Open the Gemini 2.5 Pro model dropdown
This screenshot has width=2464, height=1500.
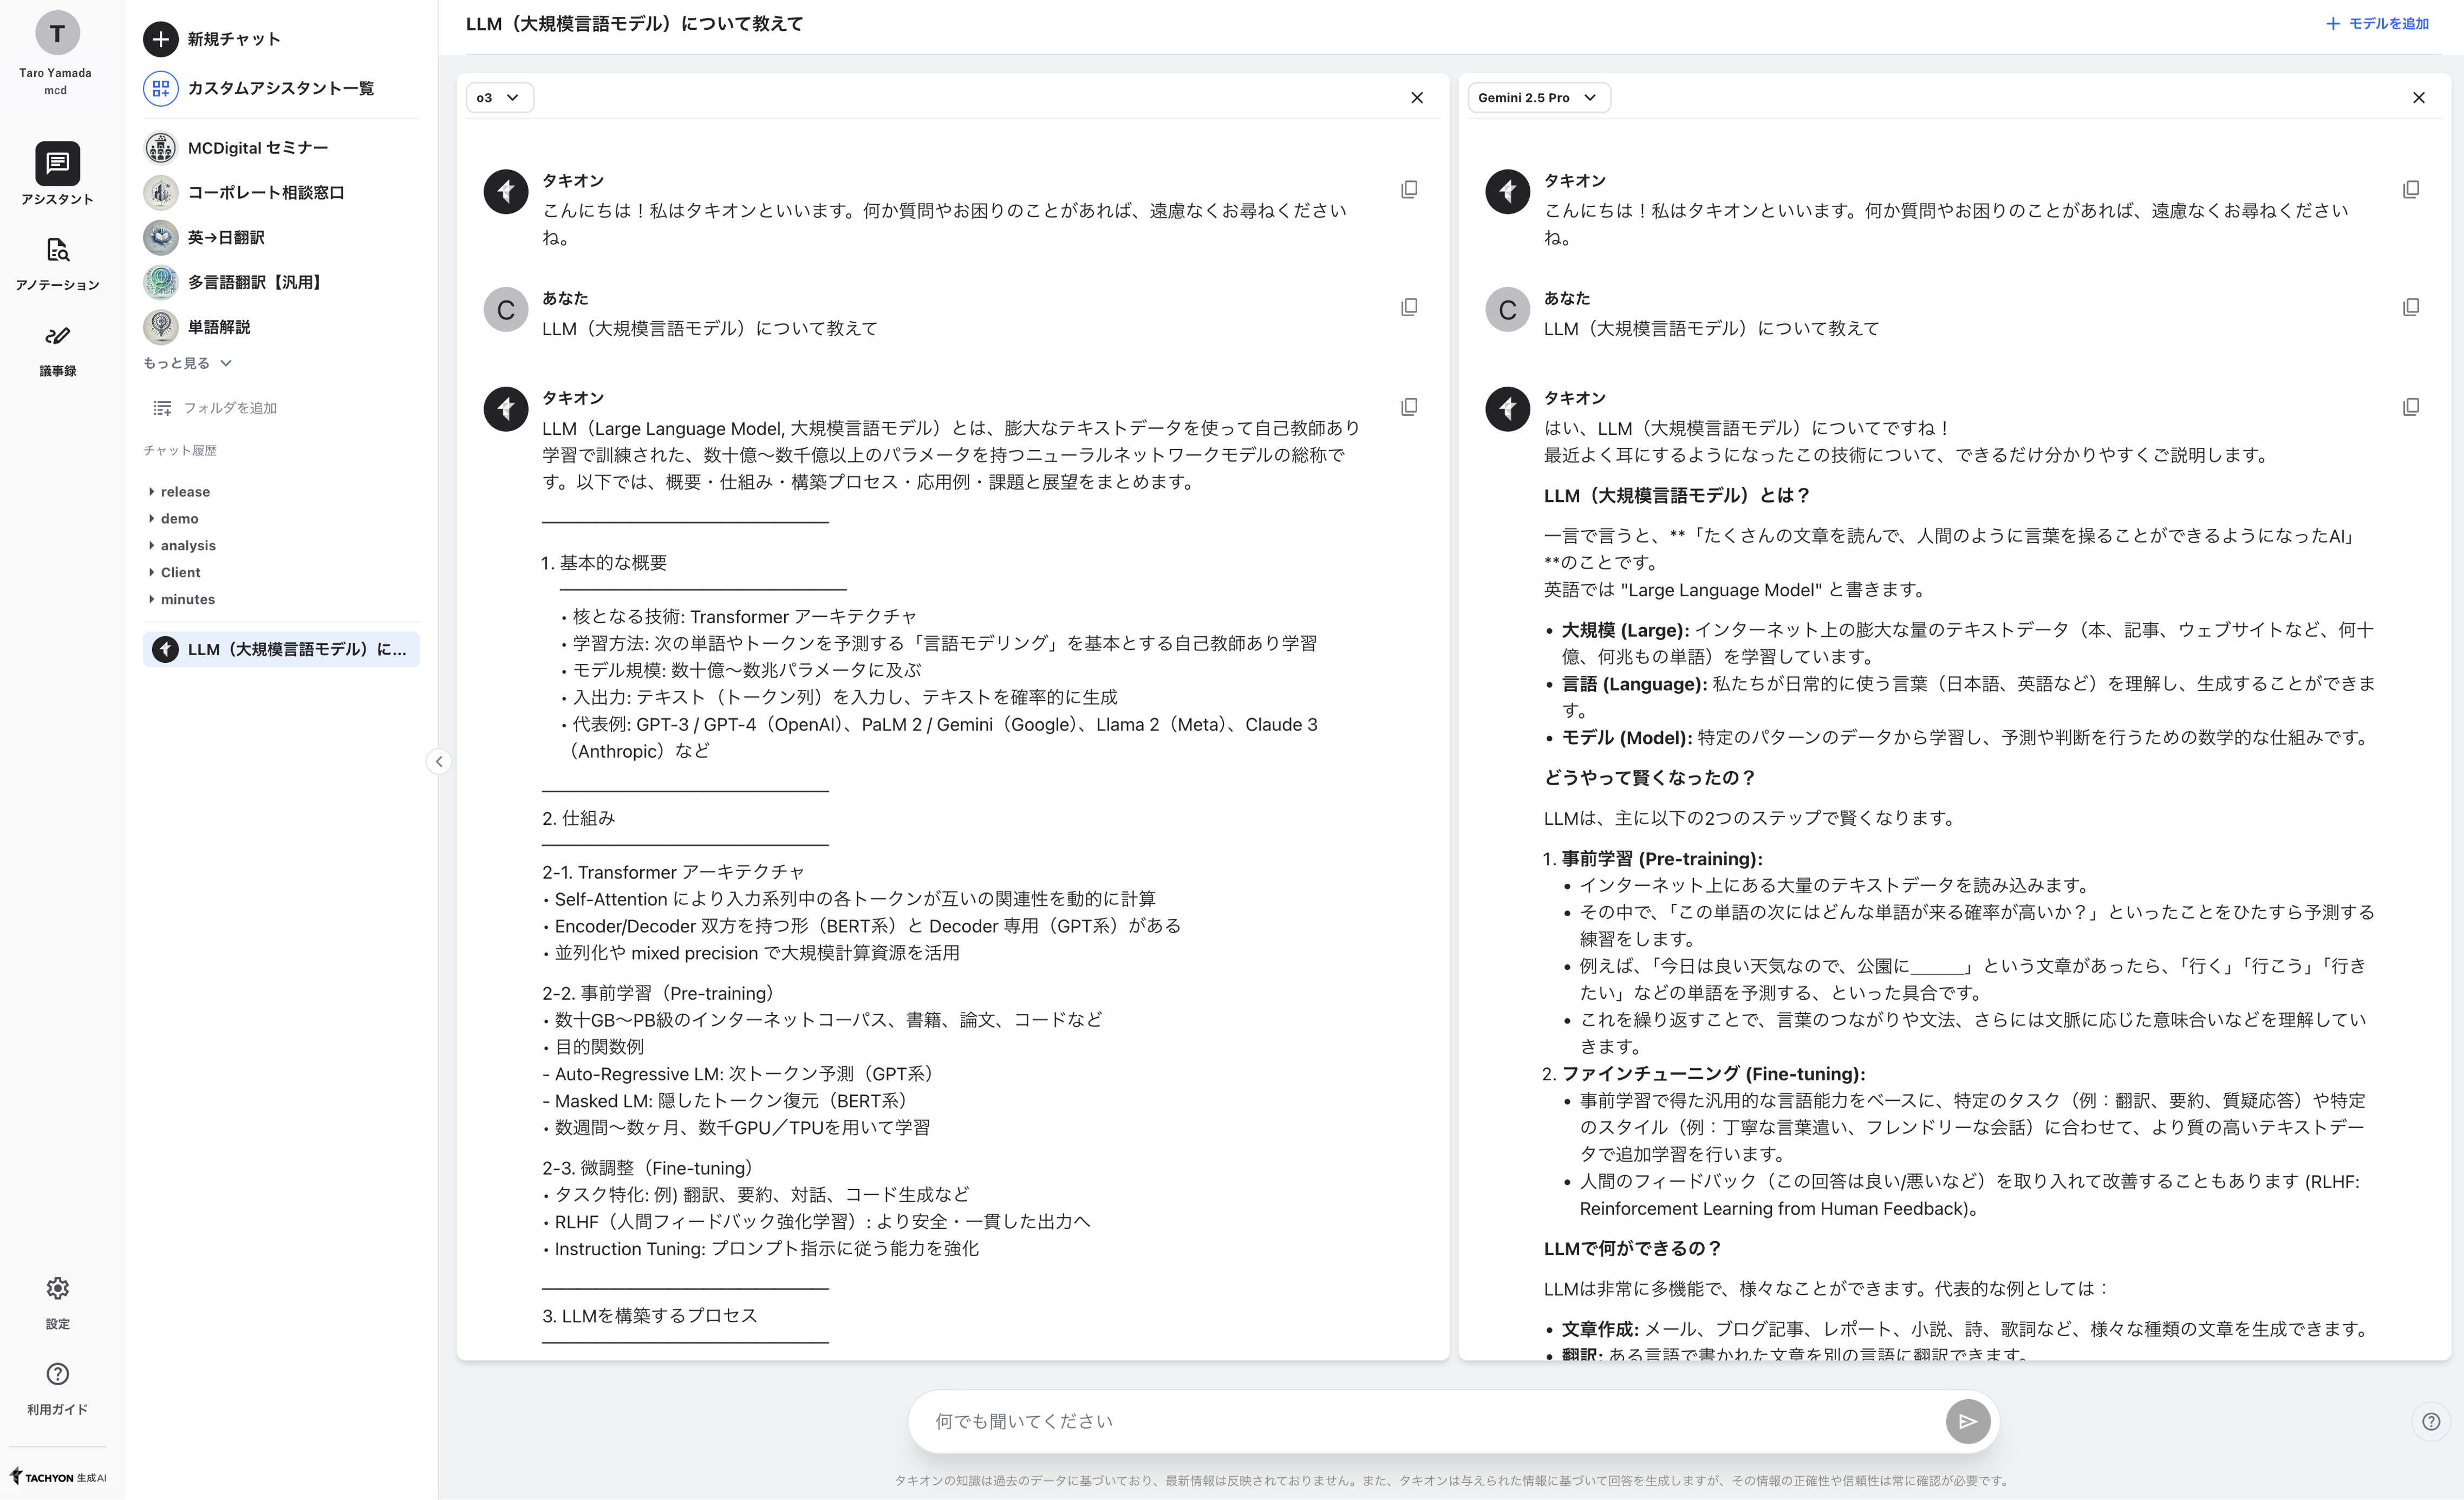click(x=1537, y=98)
